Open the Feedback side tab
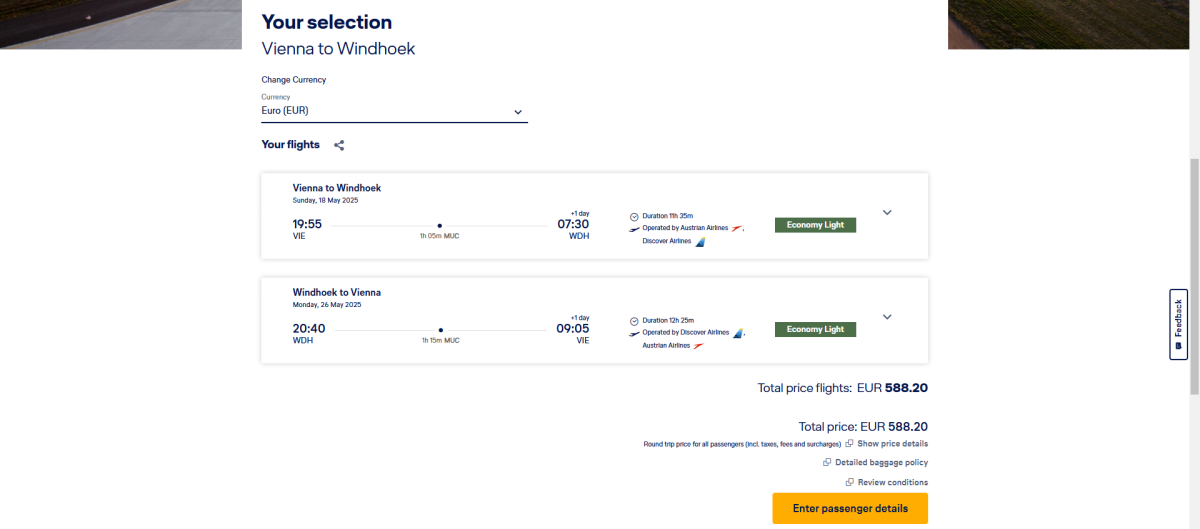 [x=1178, y=324]
